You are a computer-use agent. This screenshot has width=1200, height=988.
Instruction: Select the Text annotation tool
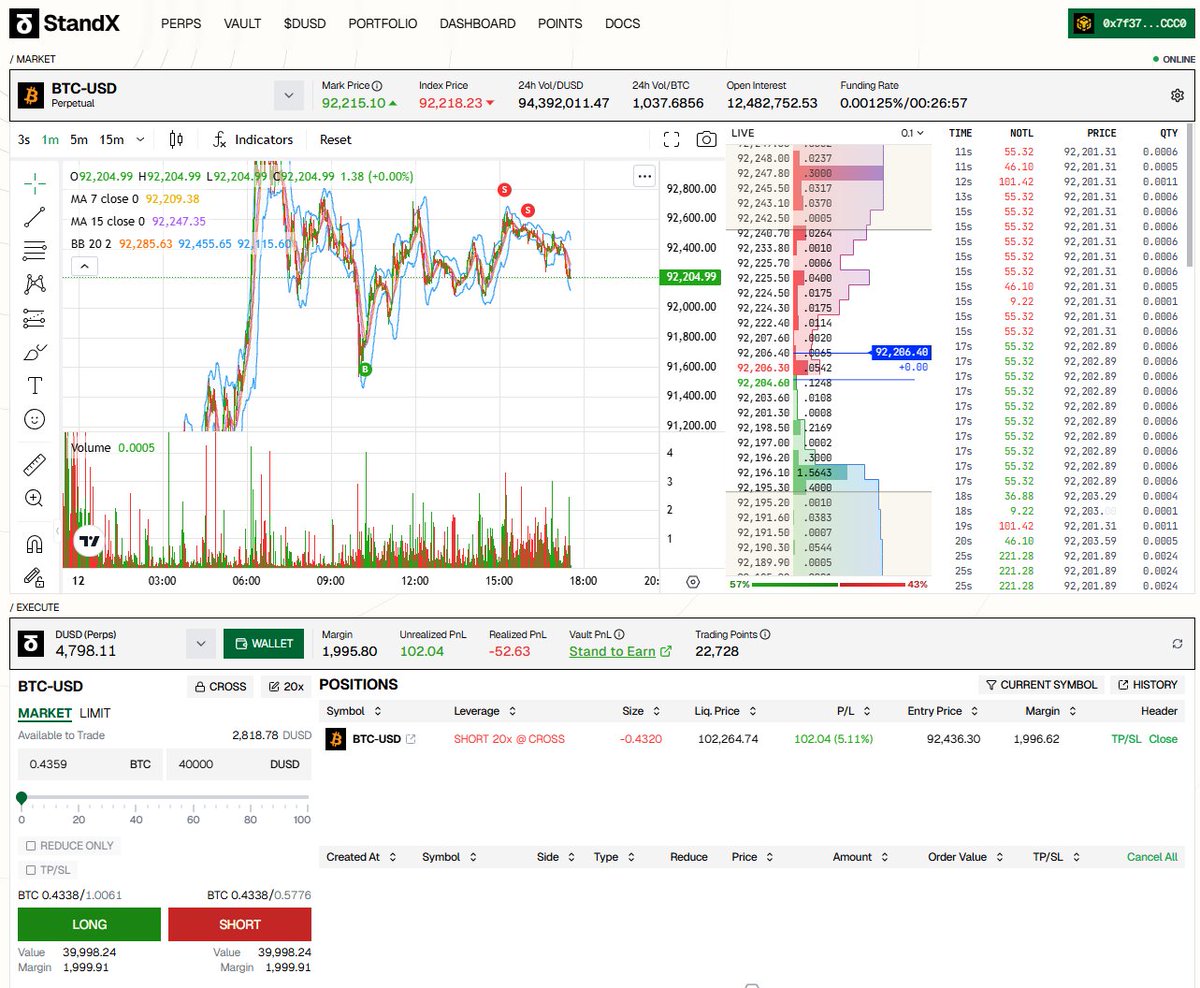point(34,386)
